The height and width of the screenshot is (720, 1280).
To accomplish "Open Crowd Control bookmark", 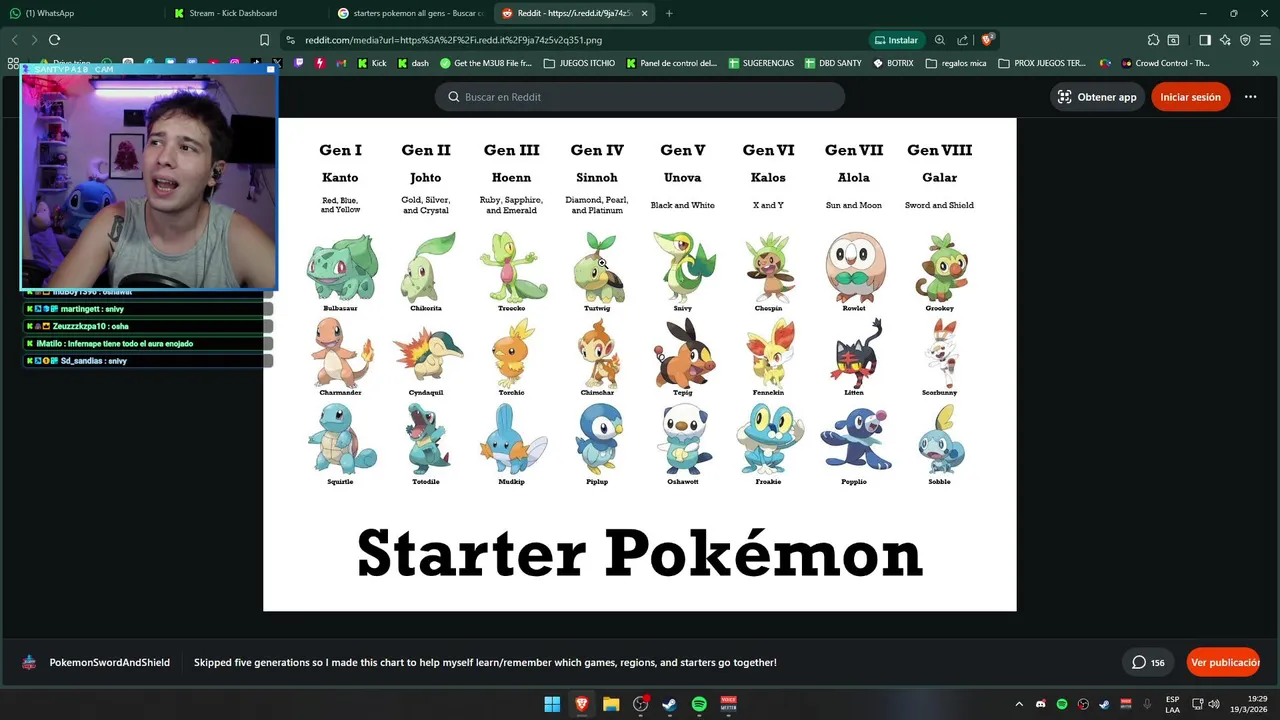I will (x=1166, y=63).
